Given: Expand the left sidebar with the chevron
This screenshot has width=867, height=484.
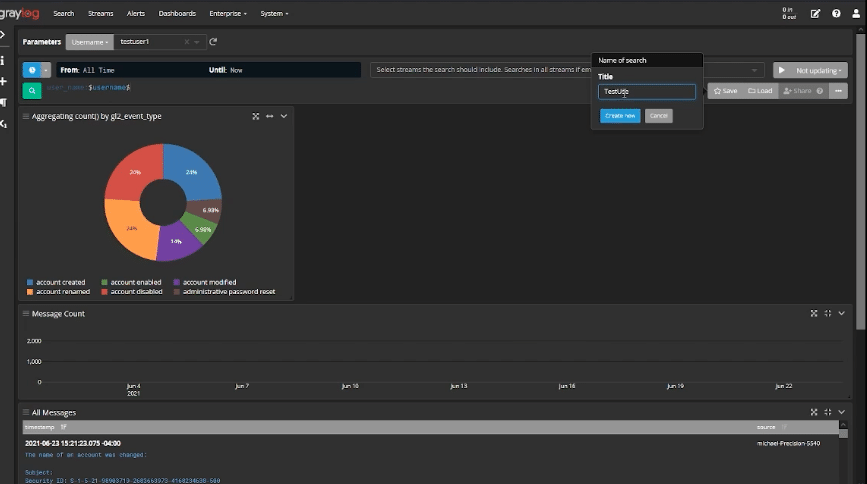Looking at the screenshot, I should [4, 36].
